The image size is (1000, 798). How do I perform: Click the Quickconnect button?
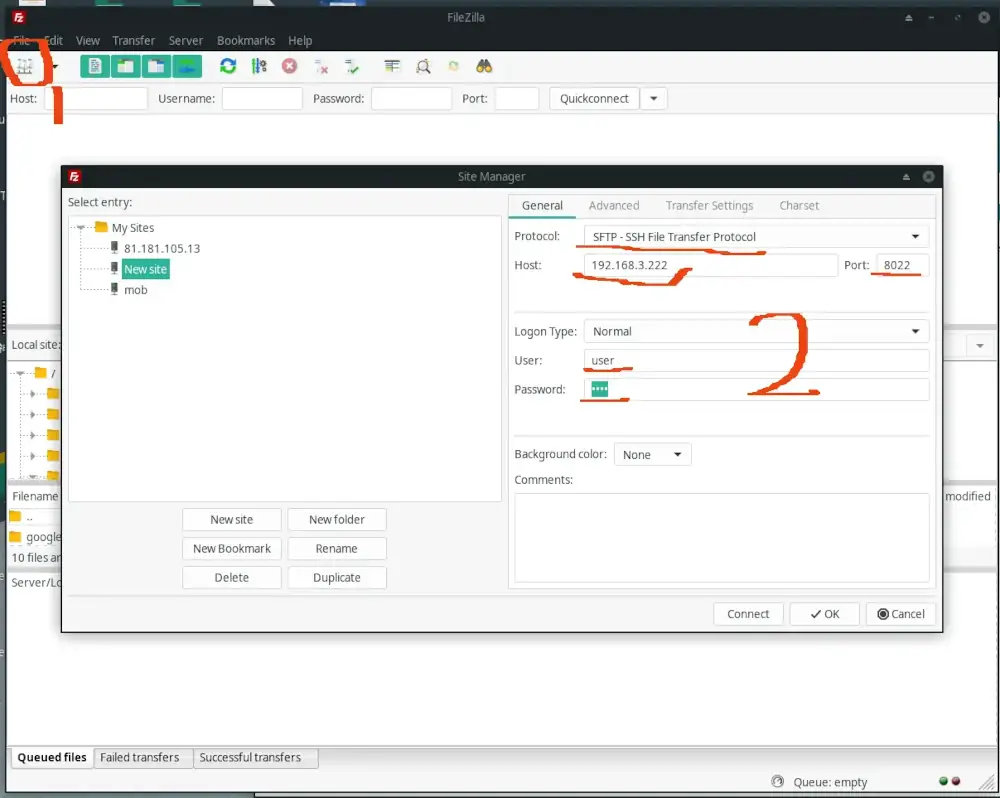(594, 99)
